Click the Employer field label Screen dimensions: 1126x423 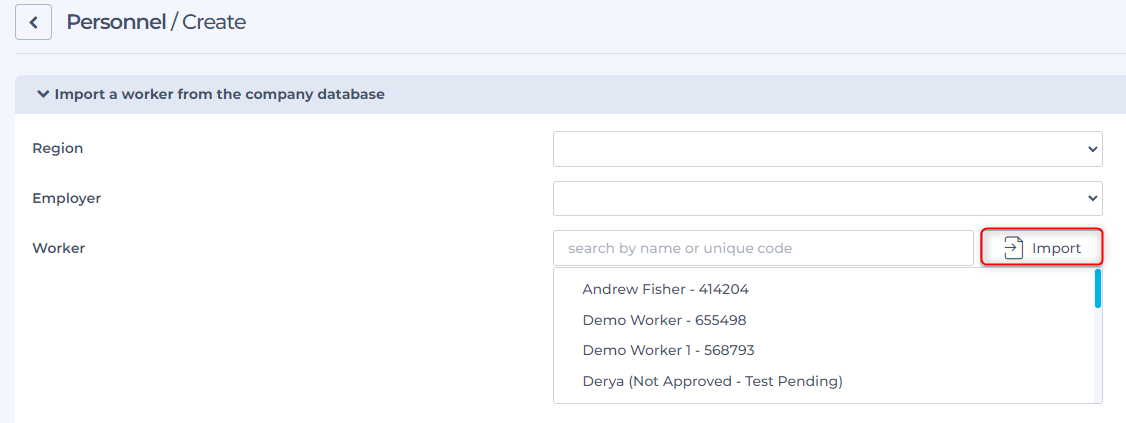66,198
